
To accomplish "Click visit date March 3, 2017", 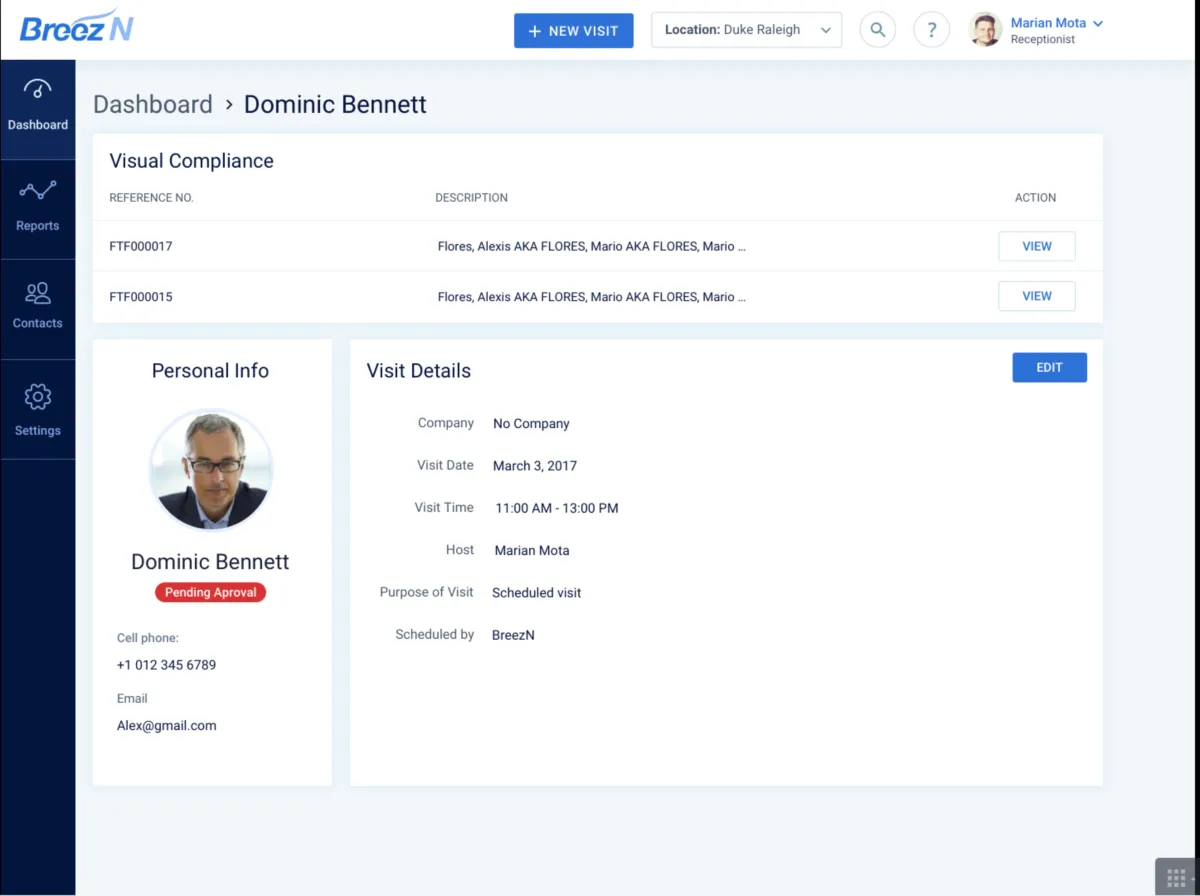I will pos(535,466).
